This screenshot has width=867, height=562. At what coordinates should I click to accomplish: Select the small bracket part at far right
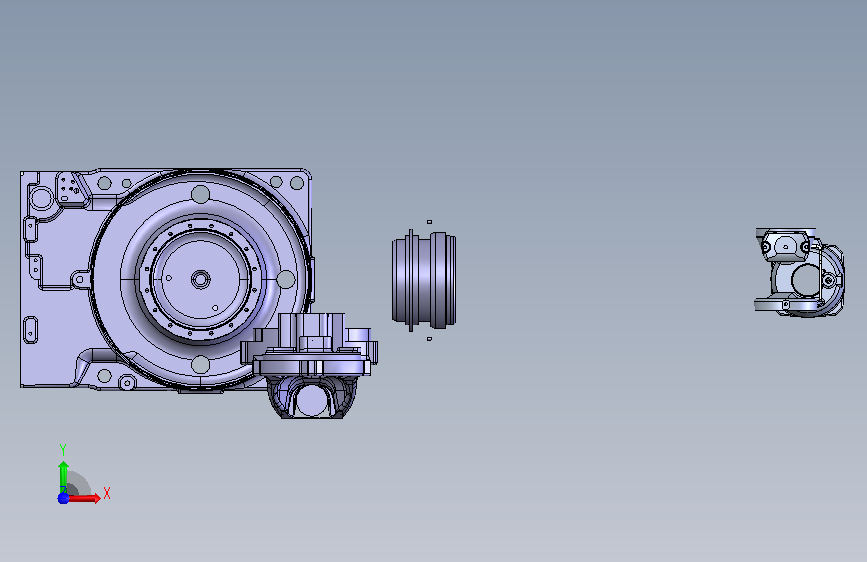point(800,273)
